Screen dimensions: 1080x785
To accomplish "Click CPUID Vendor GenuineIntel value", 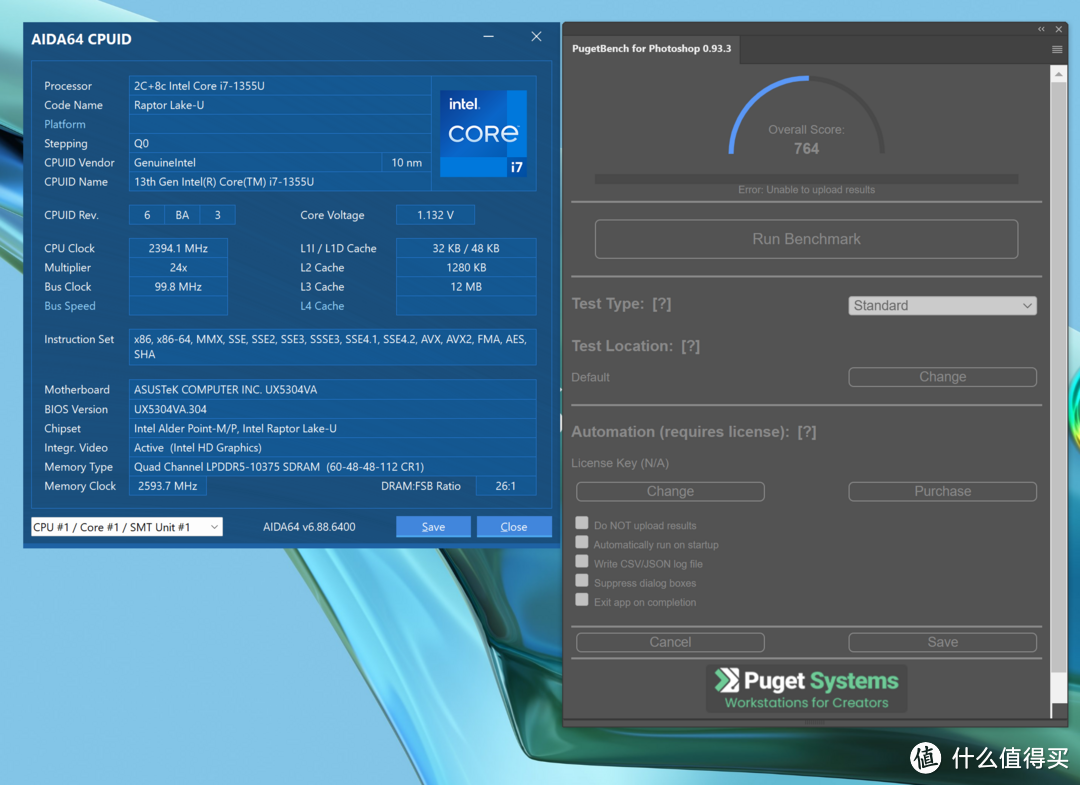I will (255, 163).
